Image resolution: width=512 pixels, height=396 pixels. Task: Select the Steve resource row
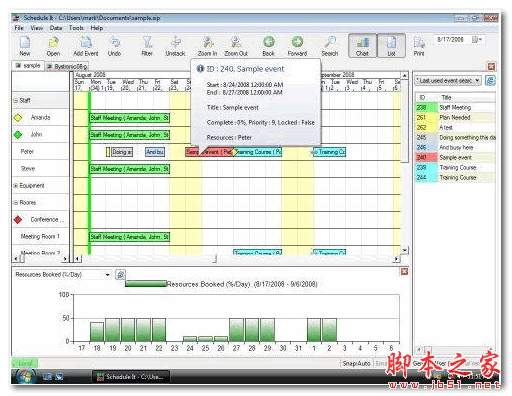pos(40,168)
